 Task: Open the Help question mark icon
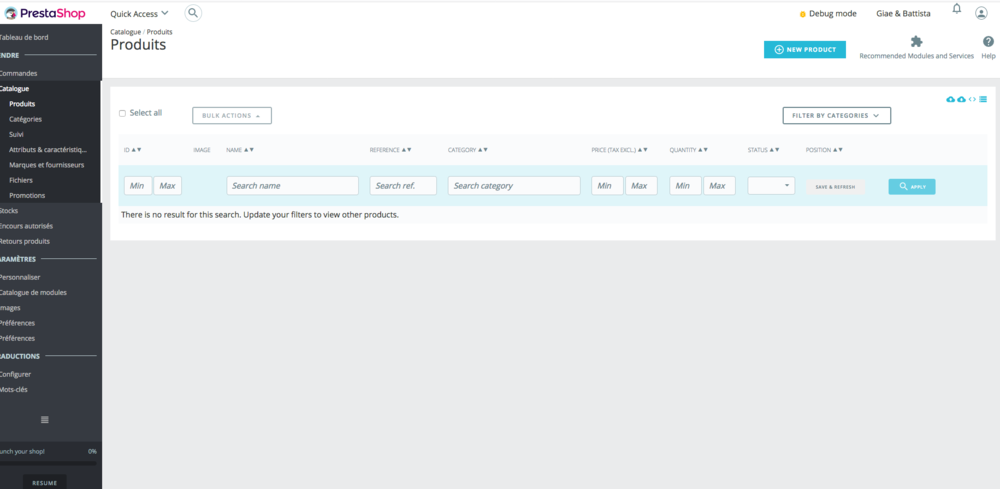coord(988,41)
